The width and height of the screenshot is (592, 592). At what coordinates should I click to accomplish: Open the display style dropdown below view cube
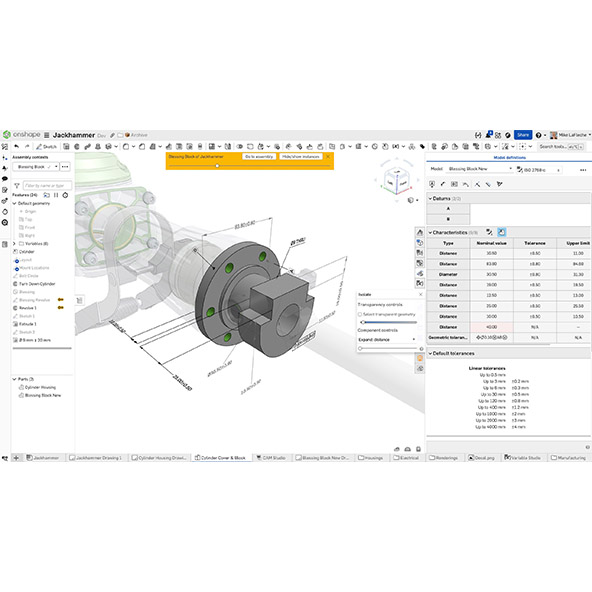(413, 200)
